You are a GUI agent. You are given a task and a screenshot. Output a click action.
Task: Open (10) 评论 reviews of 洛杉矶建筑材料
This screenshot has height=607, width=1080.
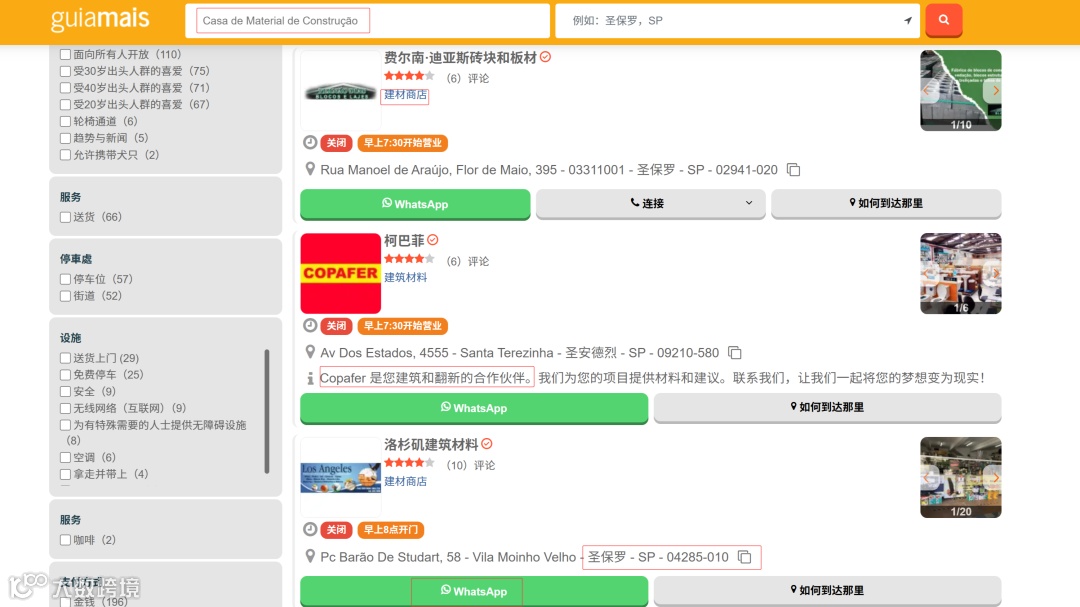(x=470, y=465)
